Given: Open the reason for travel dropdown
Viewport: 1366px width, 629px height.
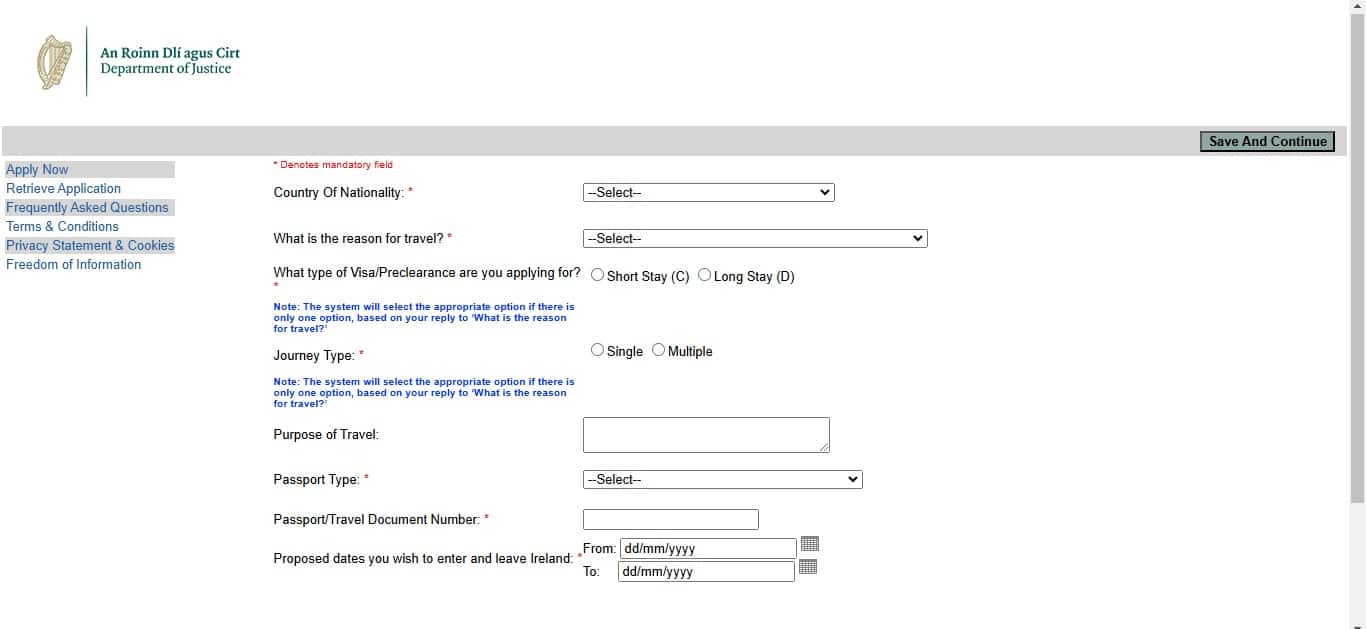Looking at the screenshot, I should (x=755, y=239).
